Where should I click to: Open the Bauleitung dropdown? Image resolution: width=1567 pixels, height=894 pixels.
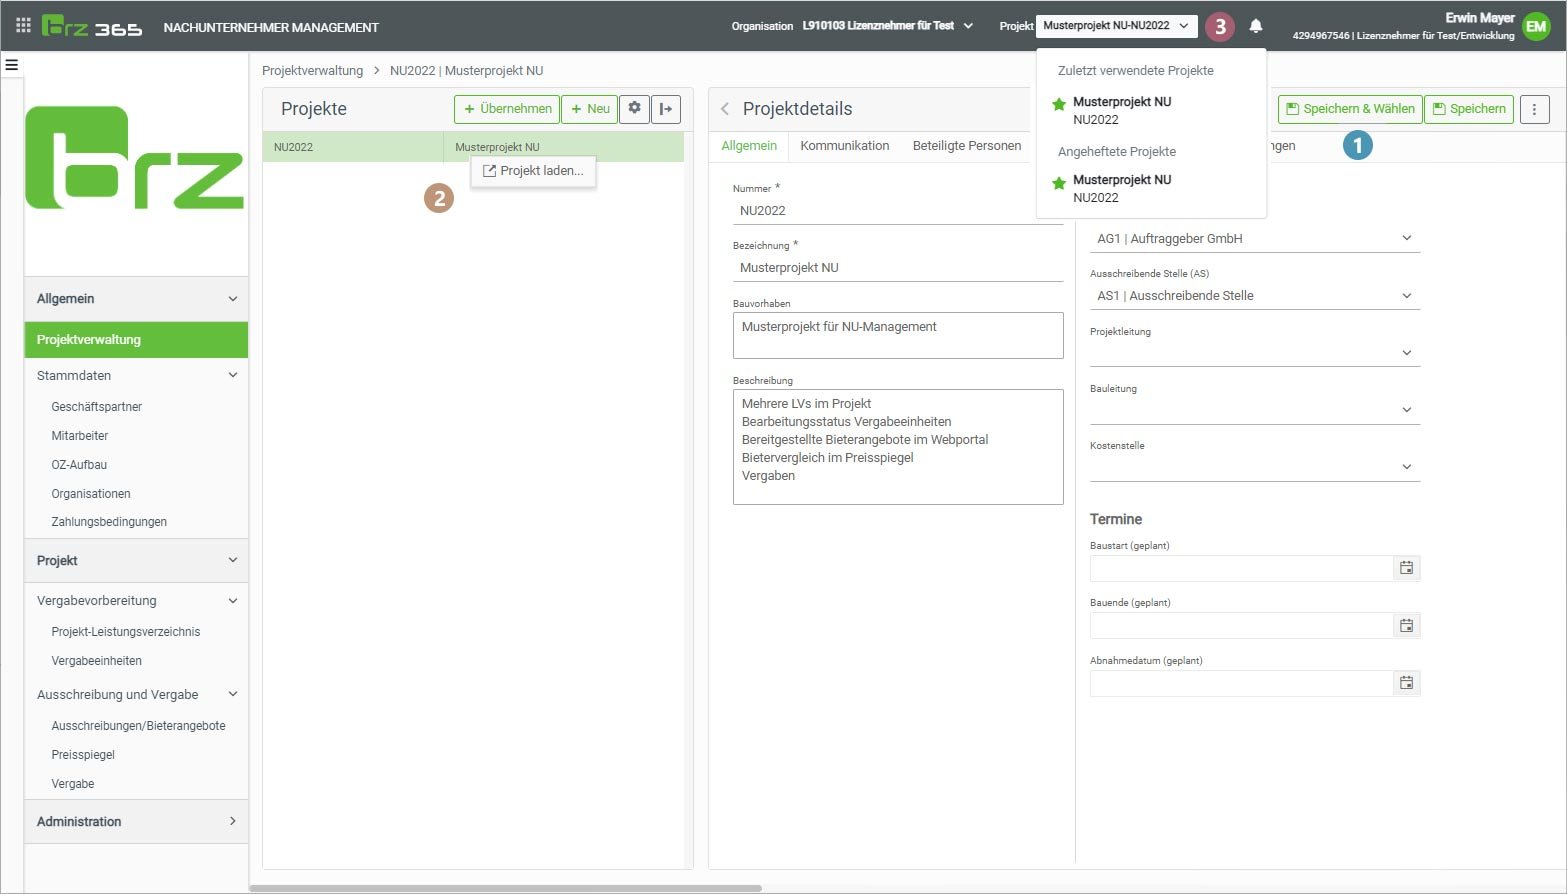point(1254,410)
